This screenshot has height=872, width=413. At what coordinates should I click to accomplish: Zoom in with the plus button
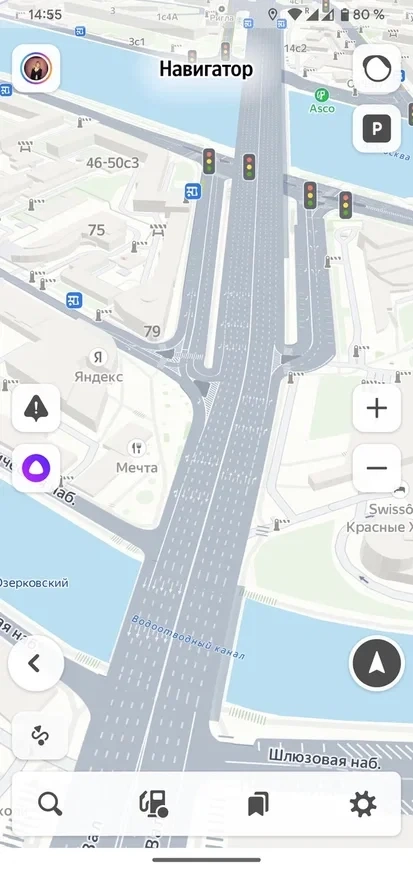click(x=377, y=409)
